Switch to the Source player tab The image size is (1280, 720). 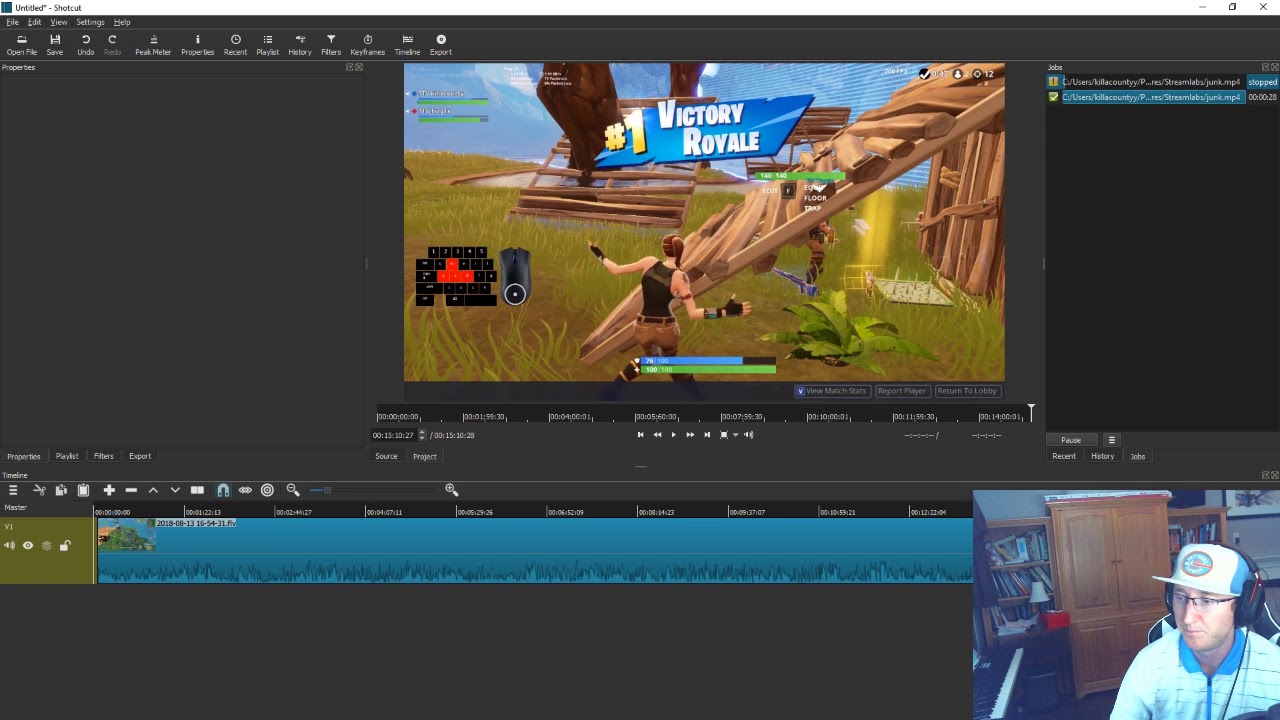(386, 456)
